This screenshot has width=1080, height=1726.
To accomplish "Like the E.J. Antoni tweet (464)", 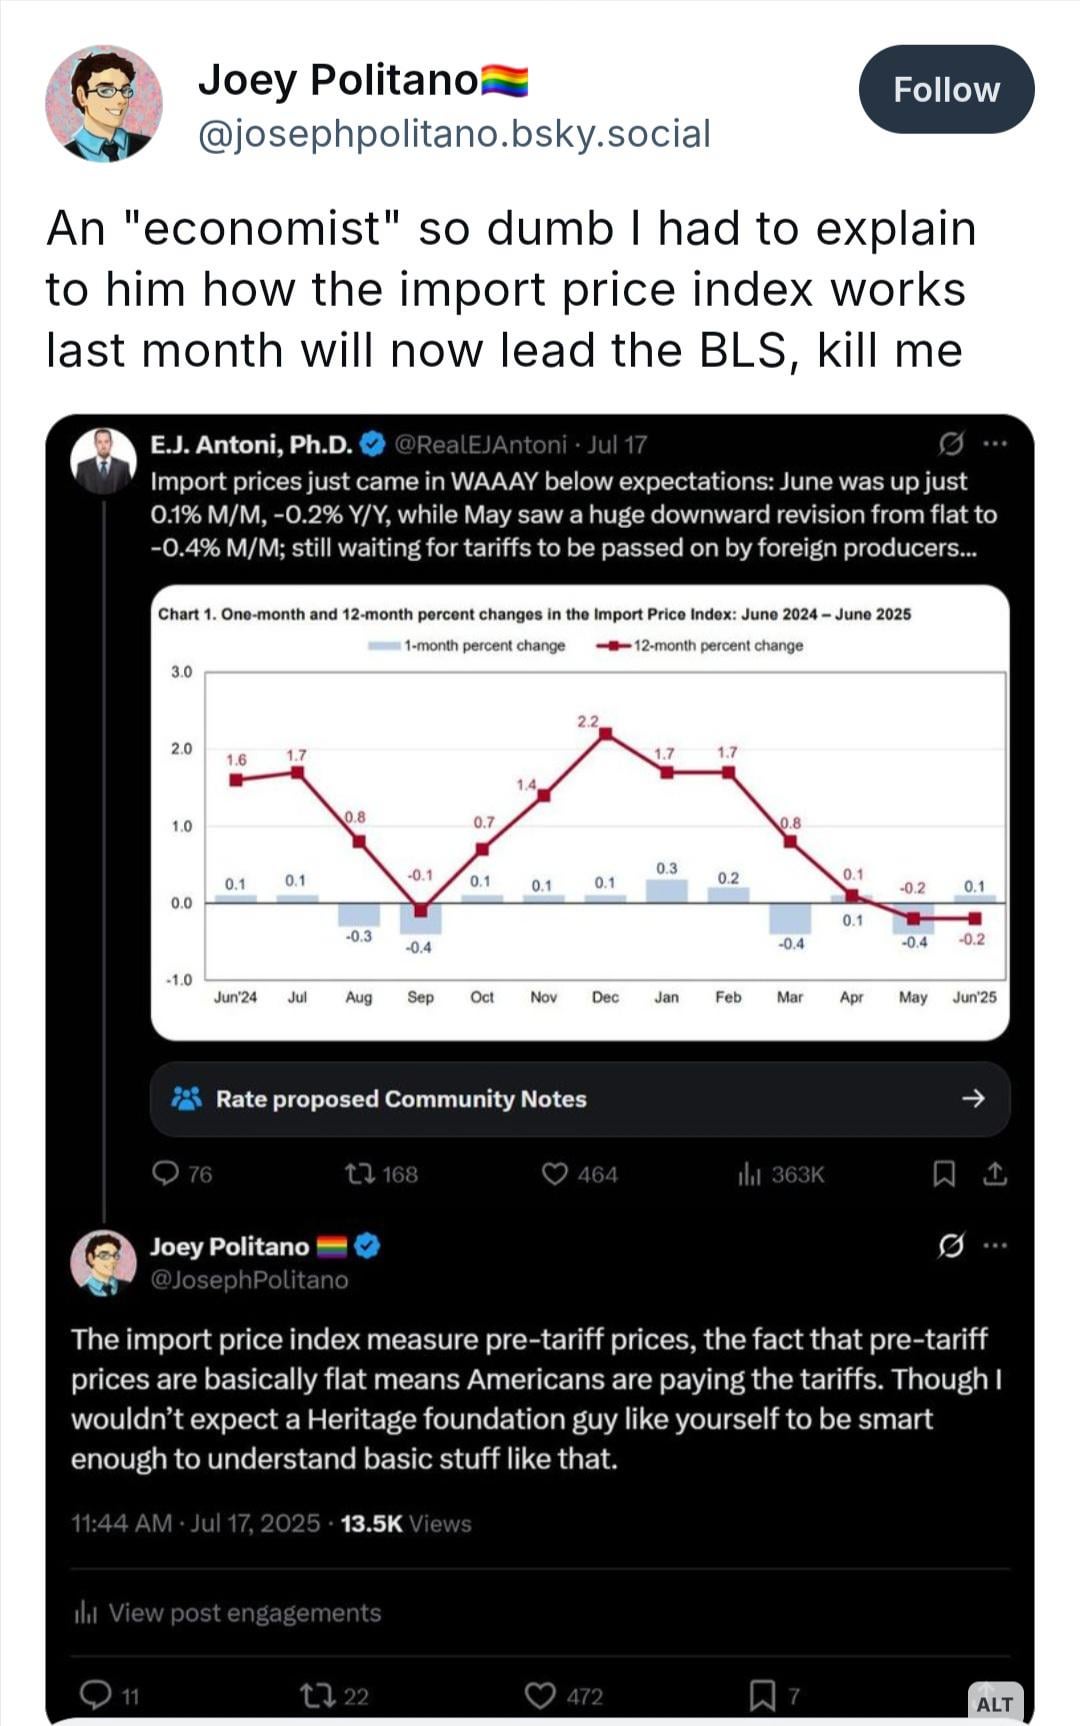I will point(555,1174).
